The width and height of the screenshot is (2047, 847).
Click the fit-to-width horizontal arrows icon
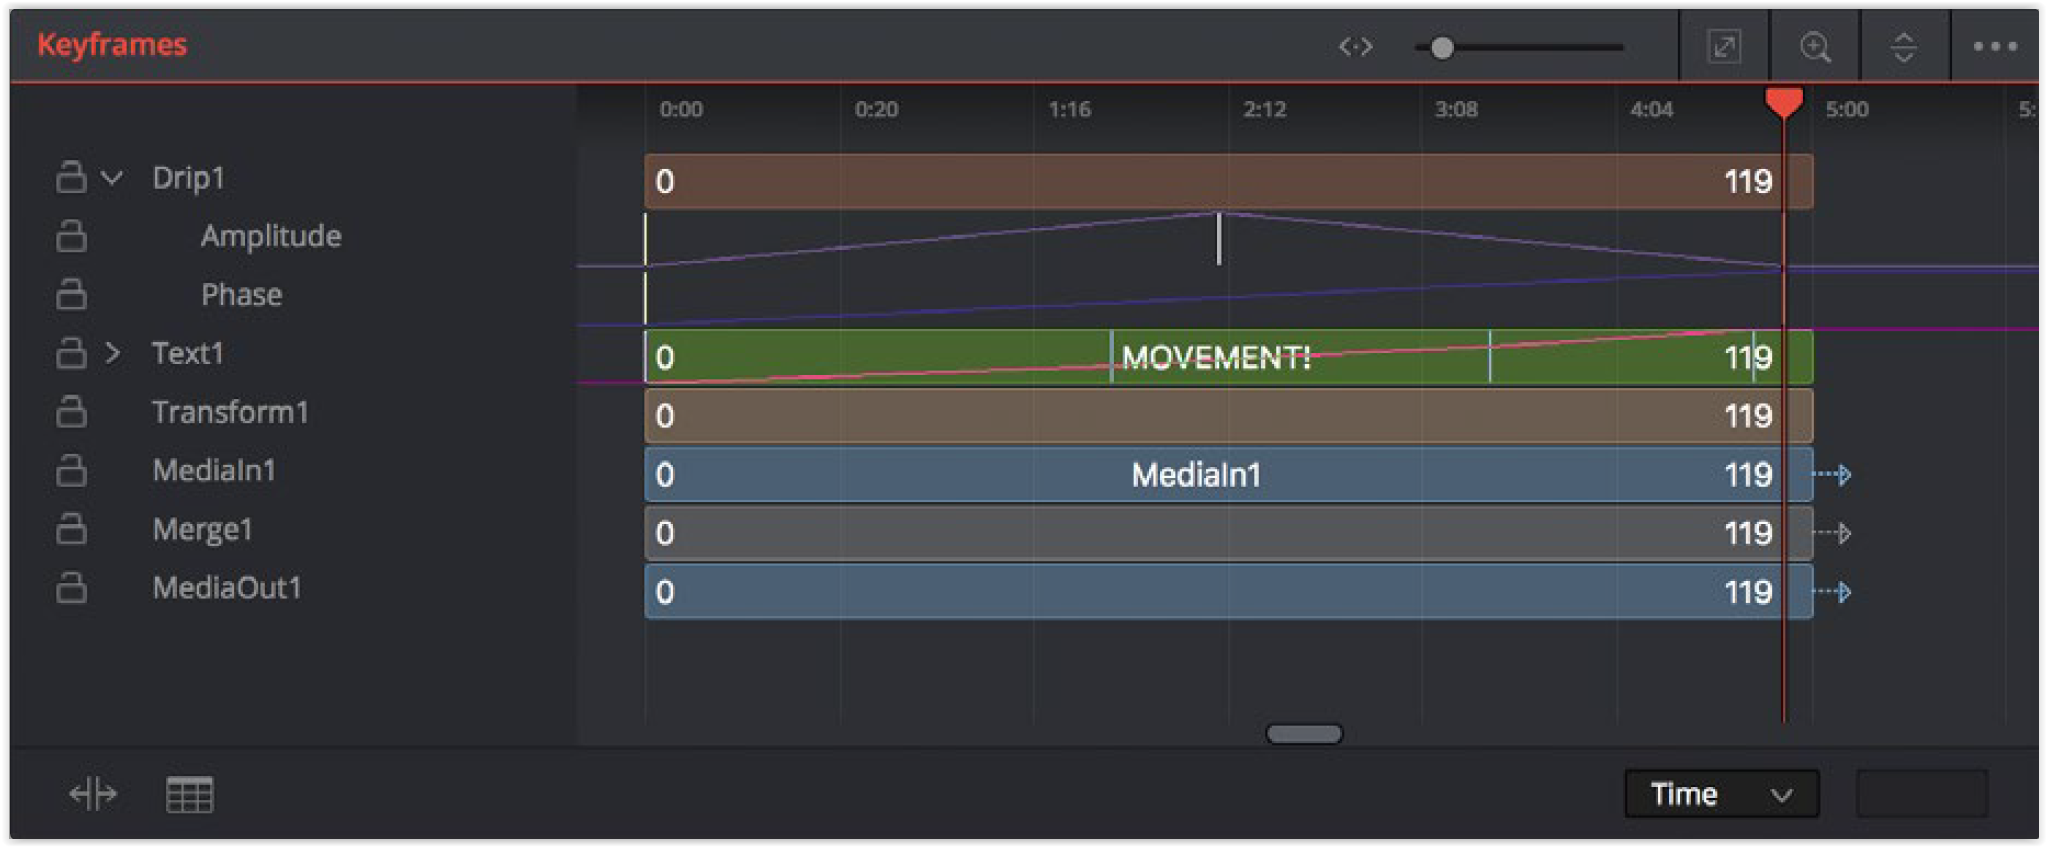point(1355,47)
